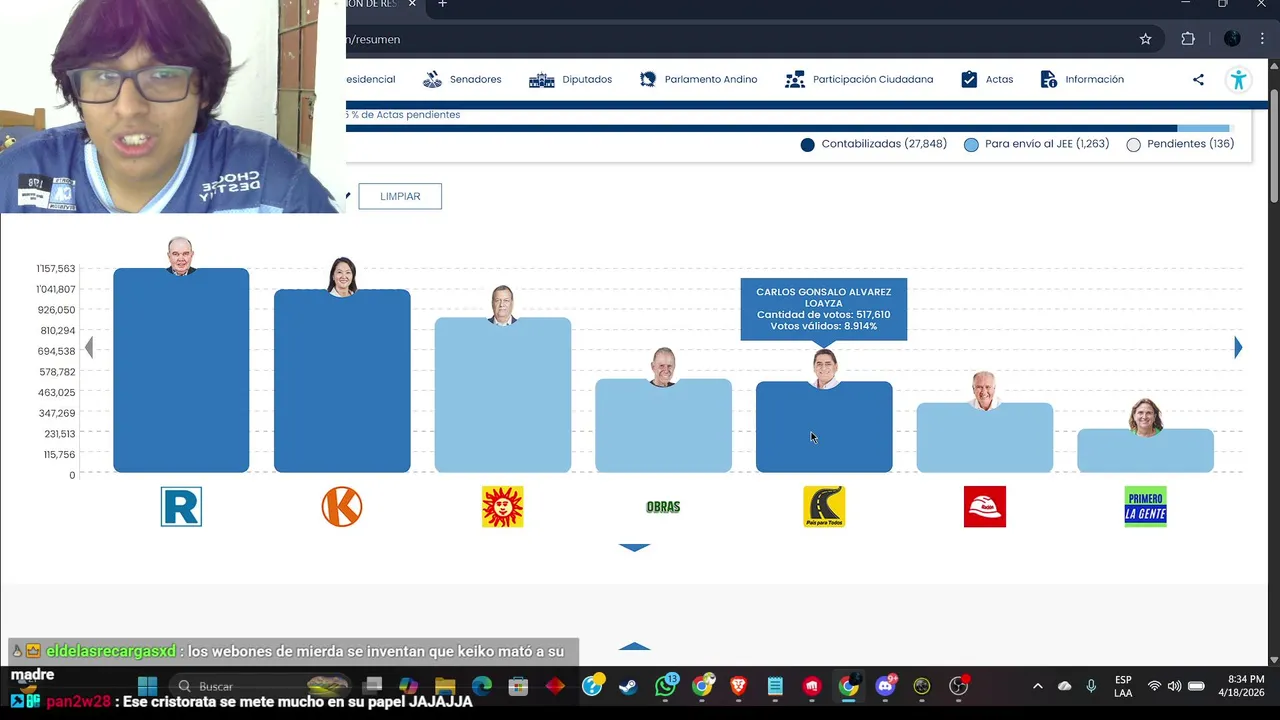Open Microsoft Store from the taskbar

click(x=518, y=686)
